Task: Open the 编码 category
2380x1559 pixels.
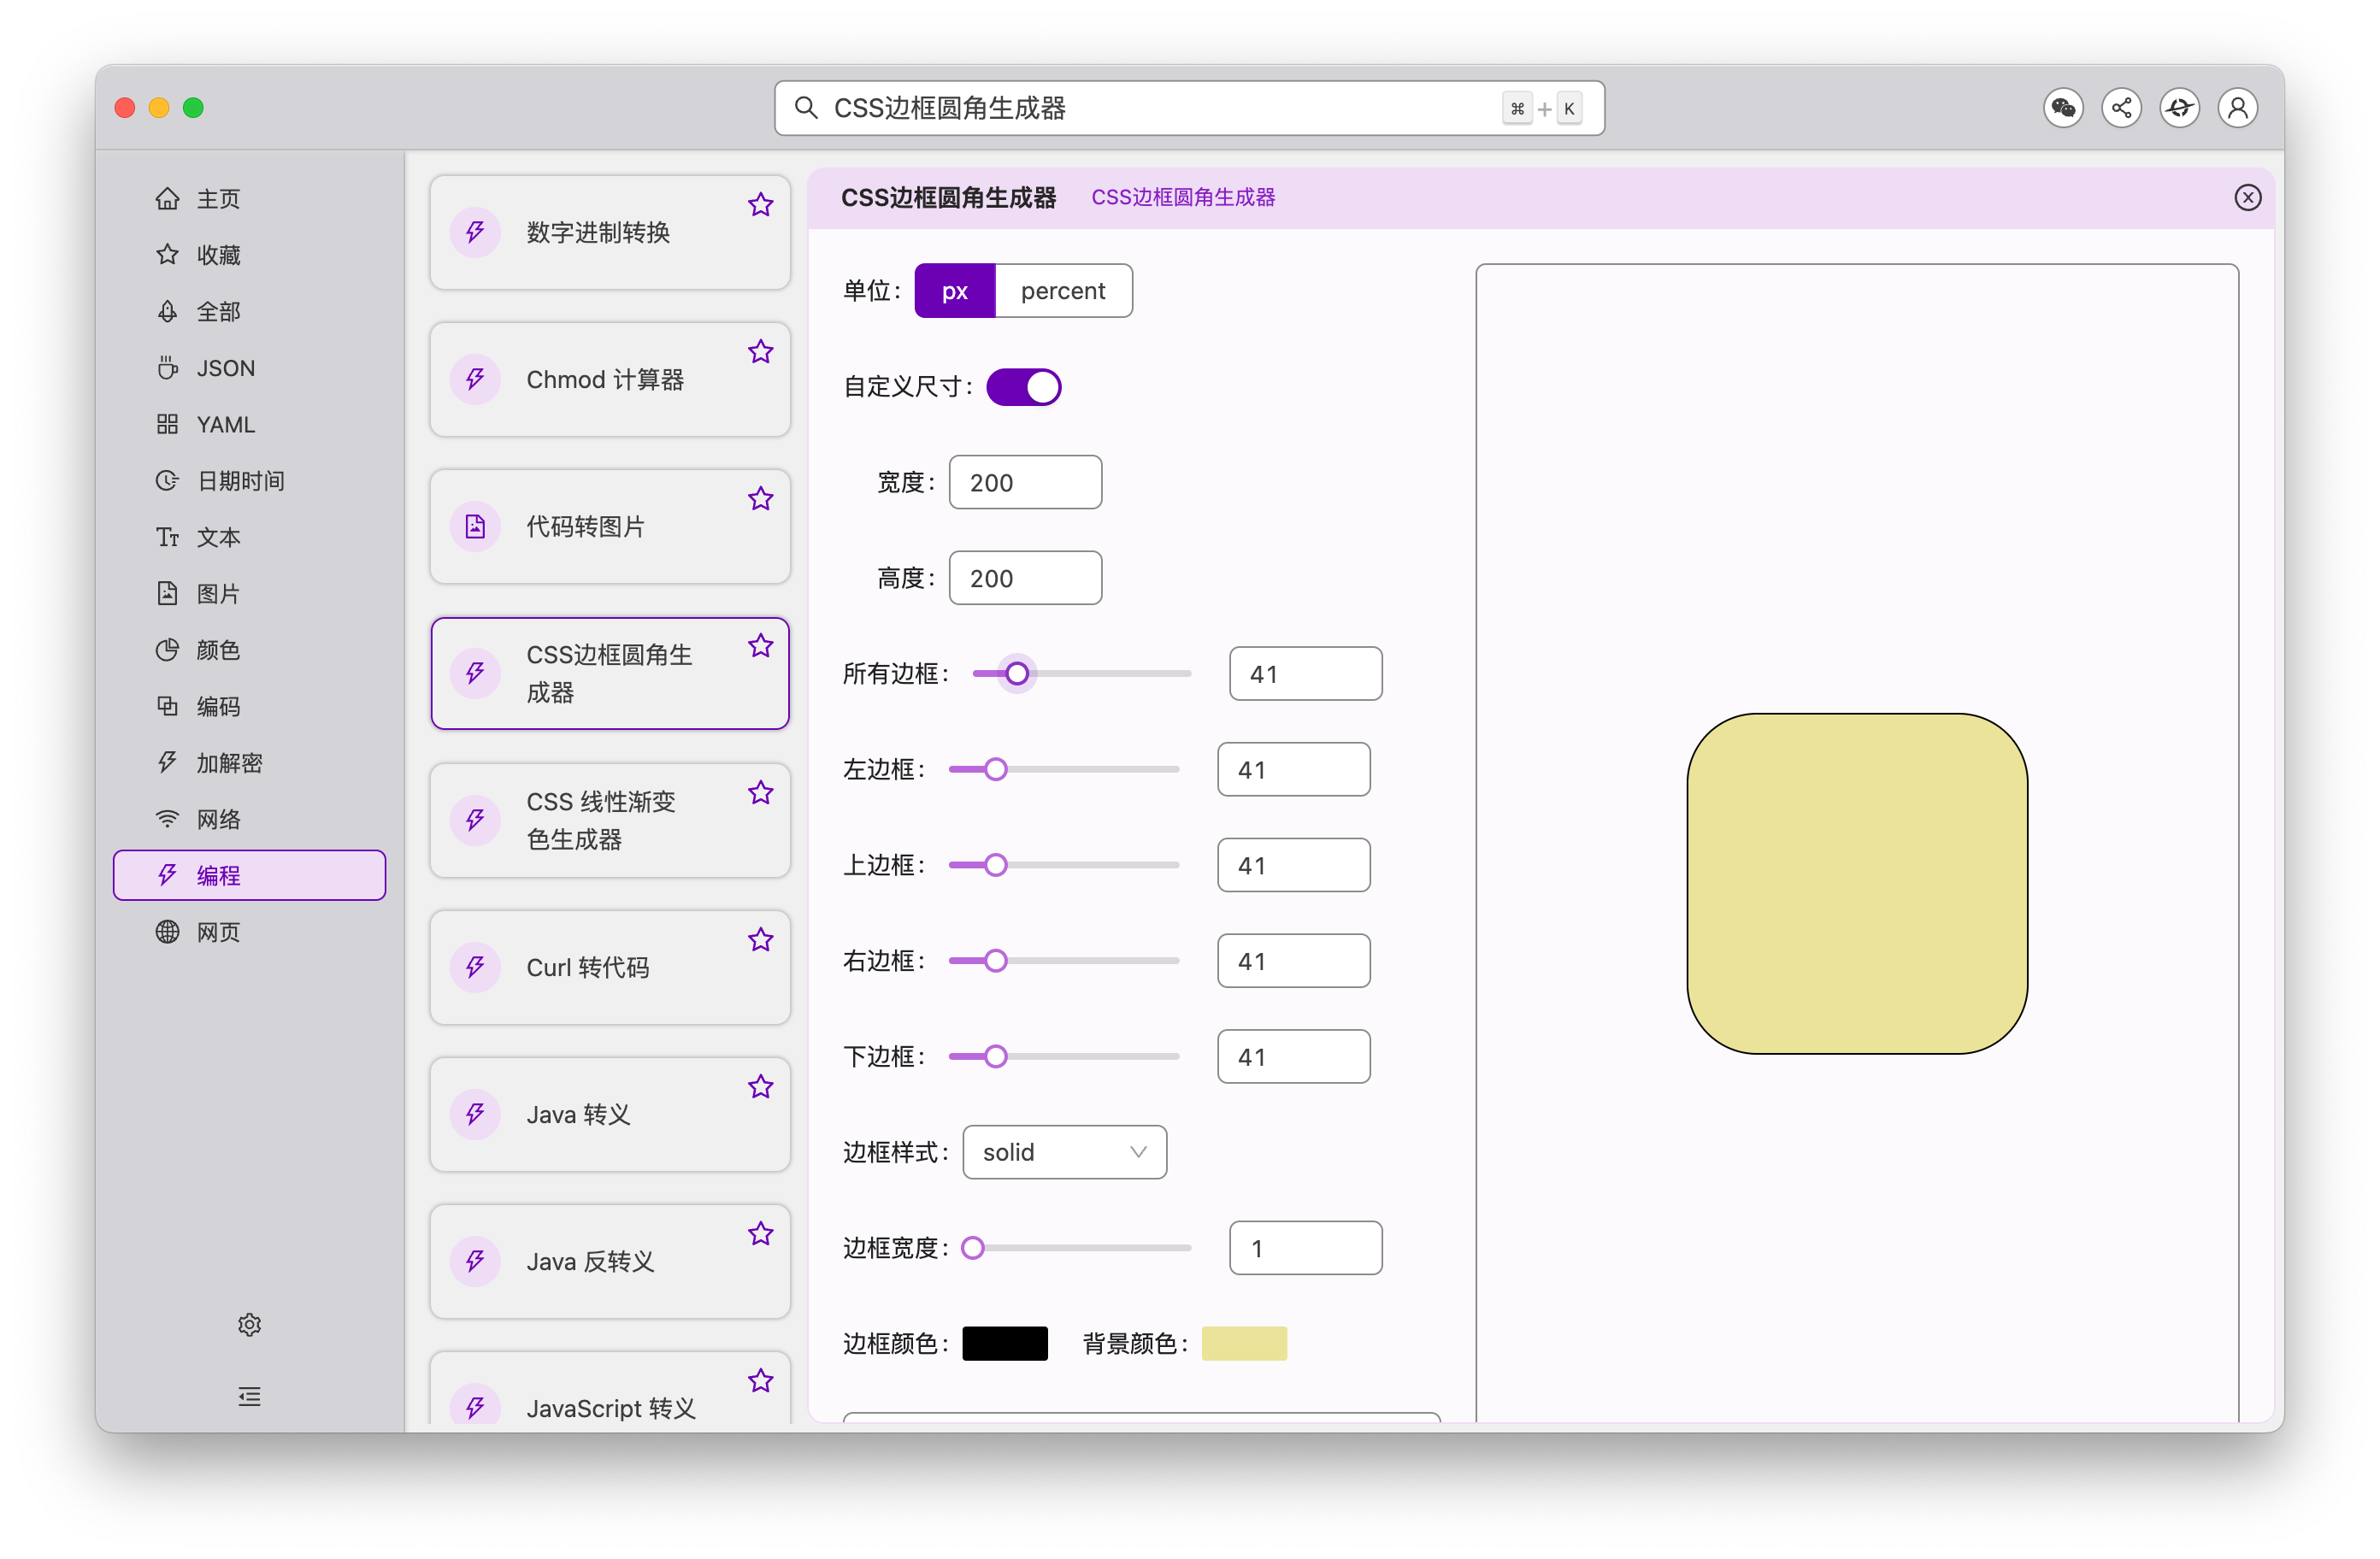Action: tap(249, 707)
